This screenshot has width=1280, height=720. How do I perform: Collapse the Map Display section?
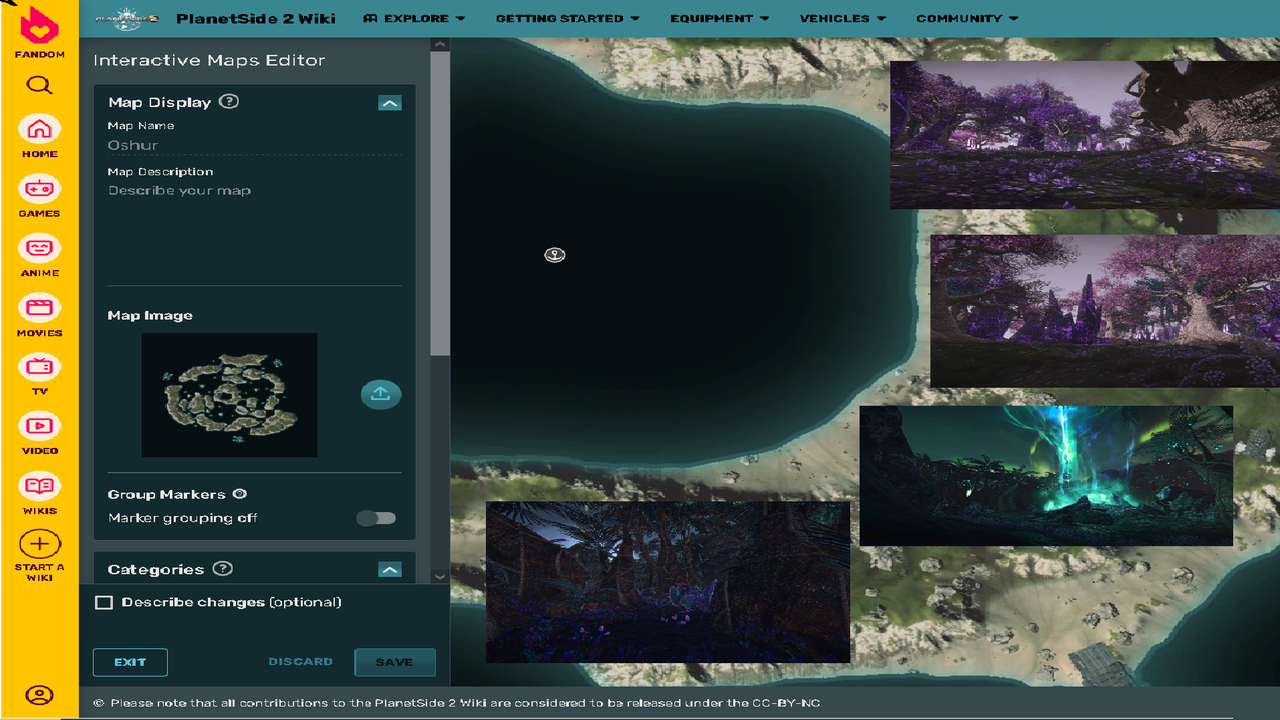click(x=390, y=102)
